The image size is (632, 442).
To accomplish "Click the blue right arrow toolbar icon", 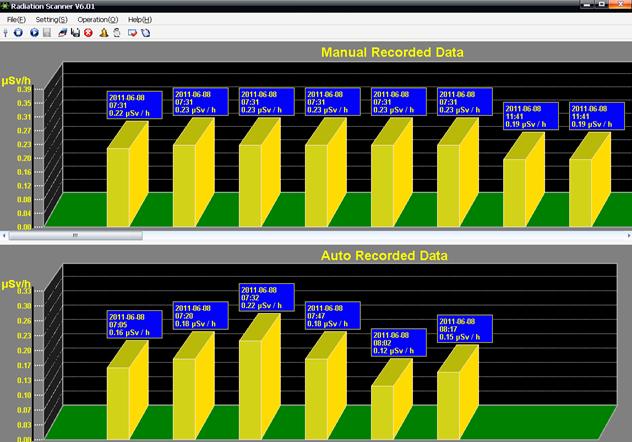I will (x=33, y=32).
